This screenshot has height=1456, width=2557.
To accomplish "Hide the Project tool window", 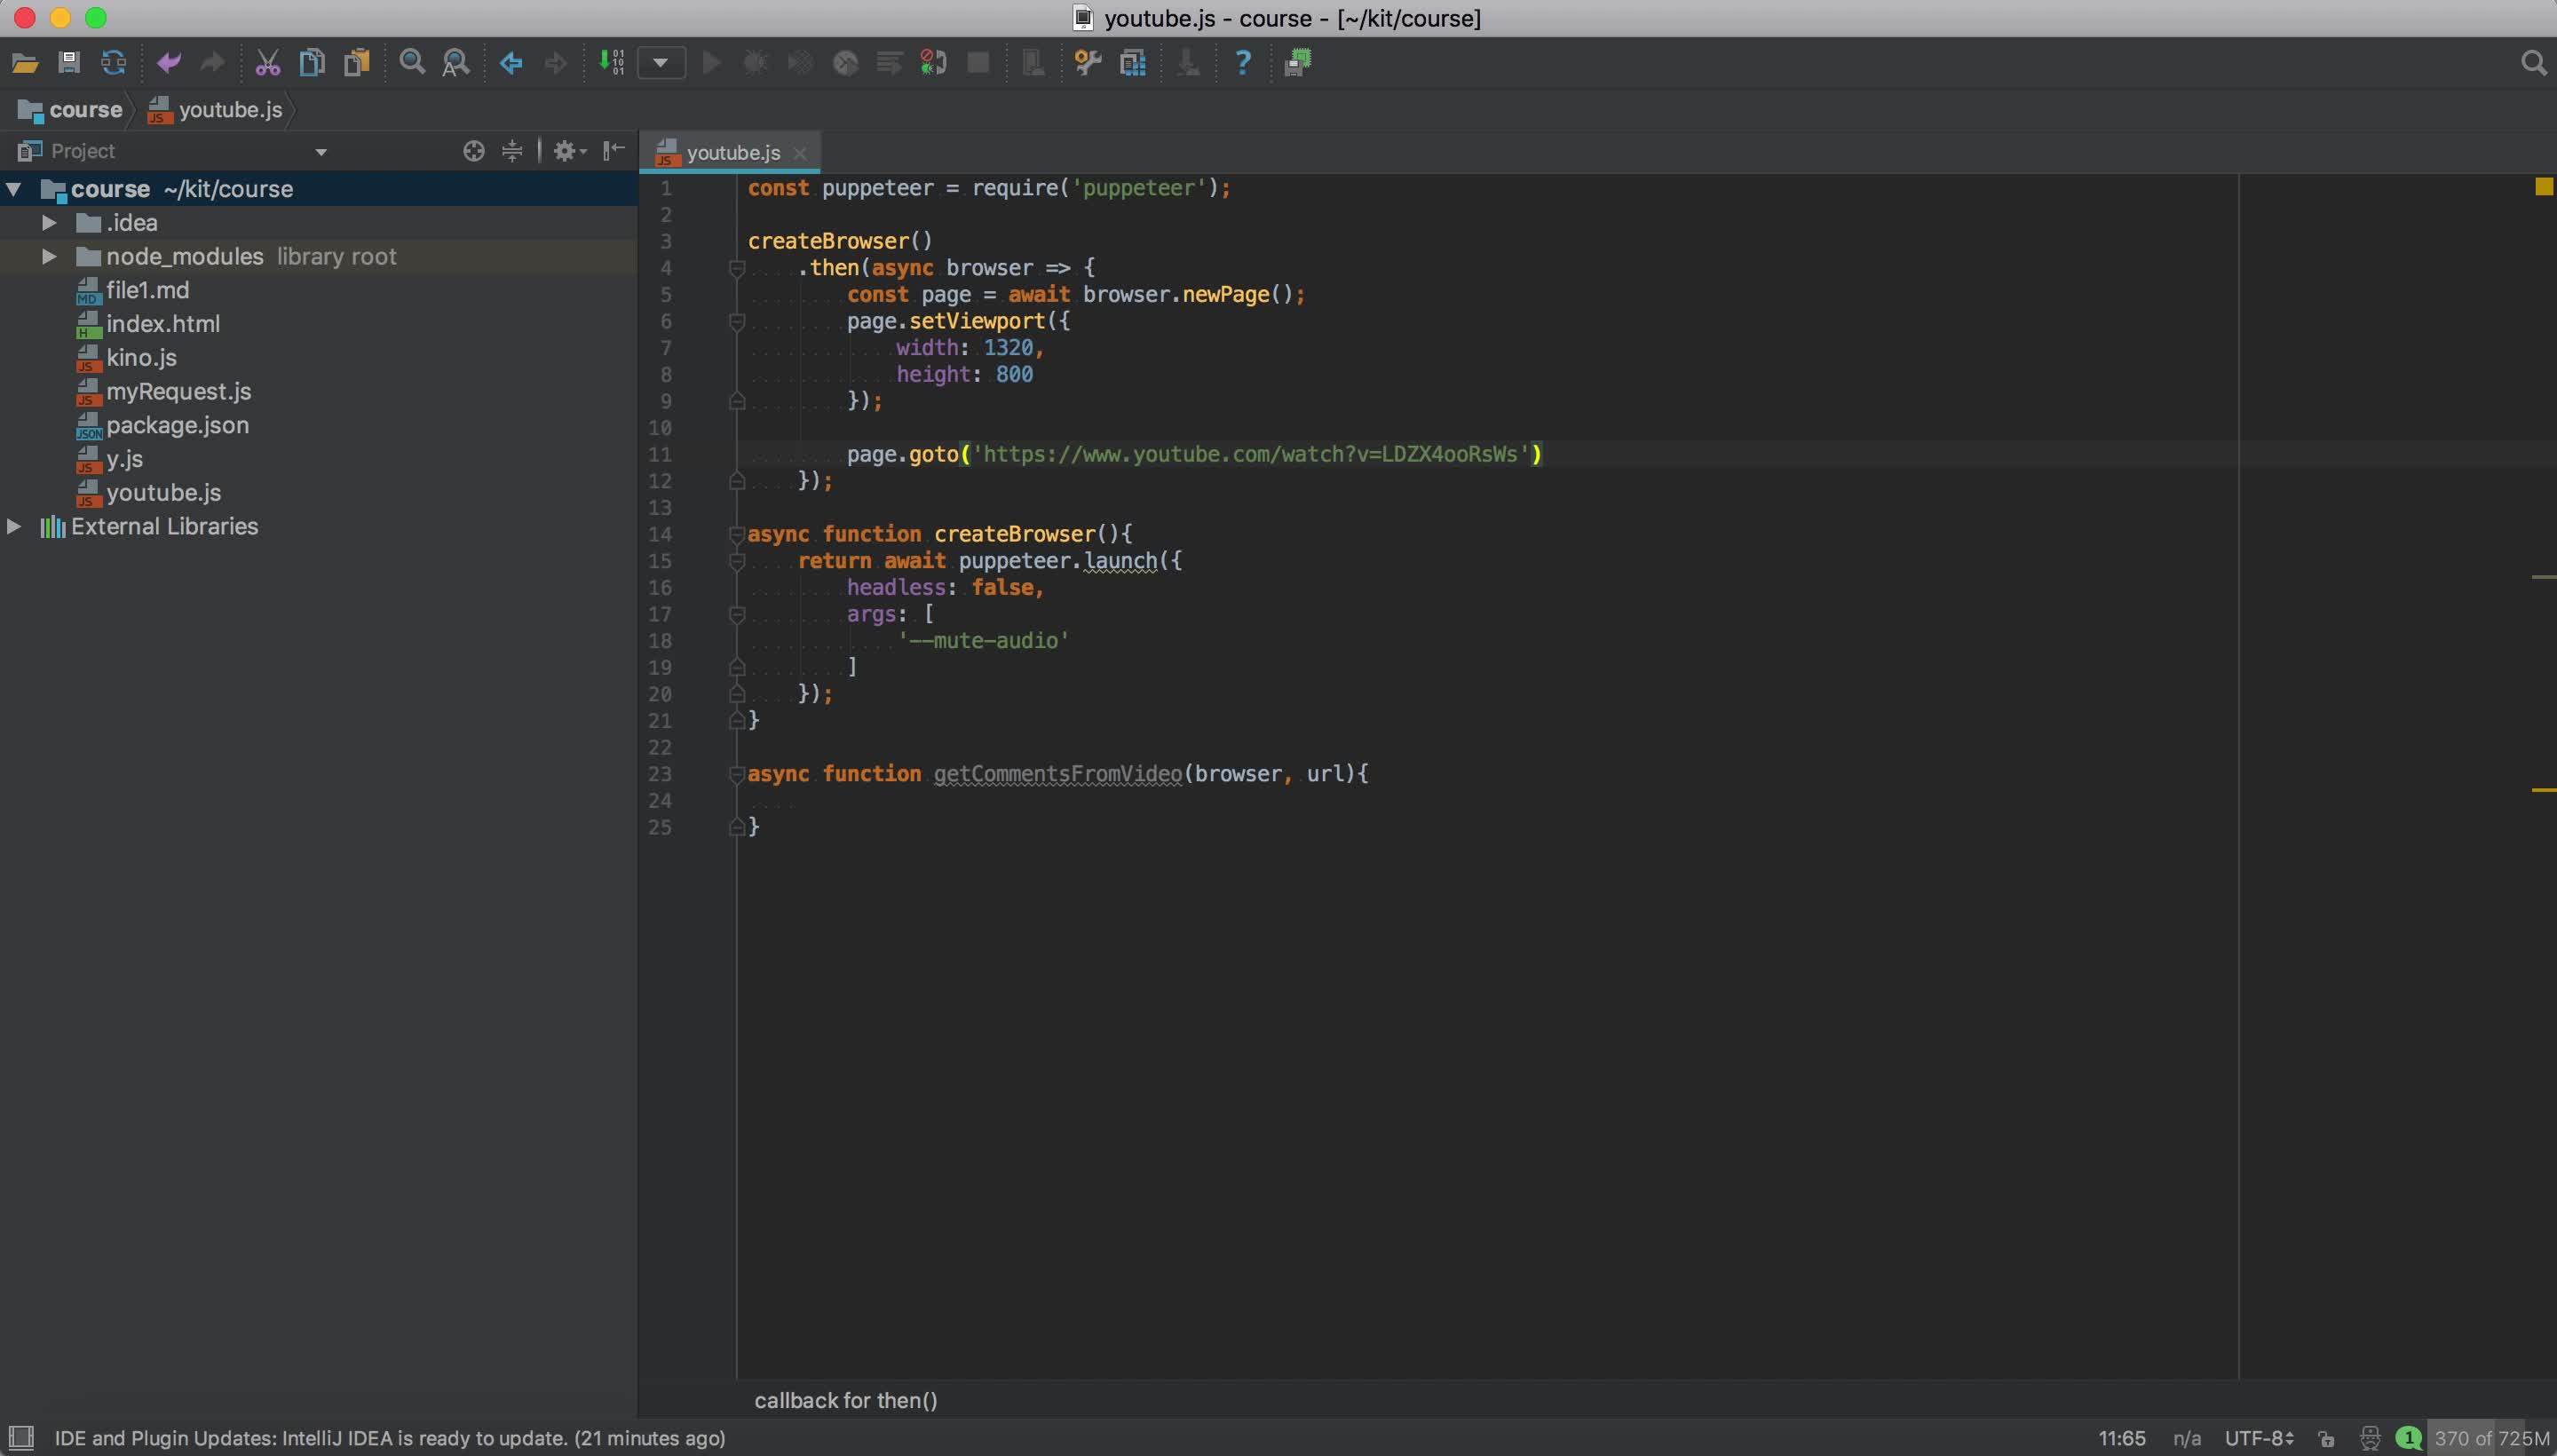I will pos(614,151).
